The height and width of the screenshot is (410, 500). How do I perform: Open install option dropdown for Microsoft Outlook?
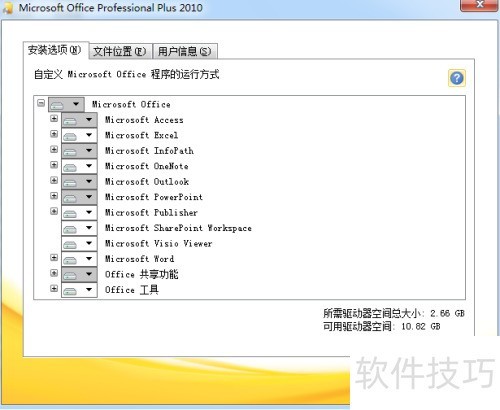[79, 181]
